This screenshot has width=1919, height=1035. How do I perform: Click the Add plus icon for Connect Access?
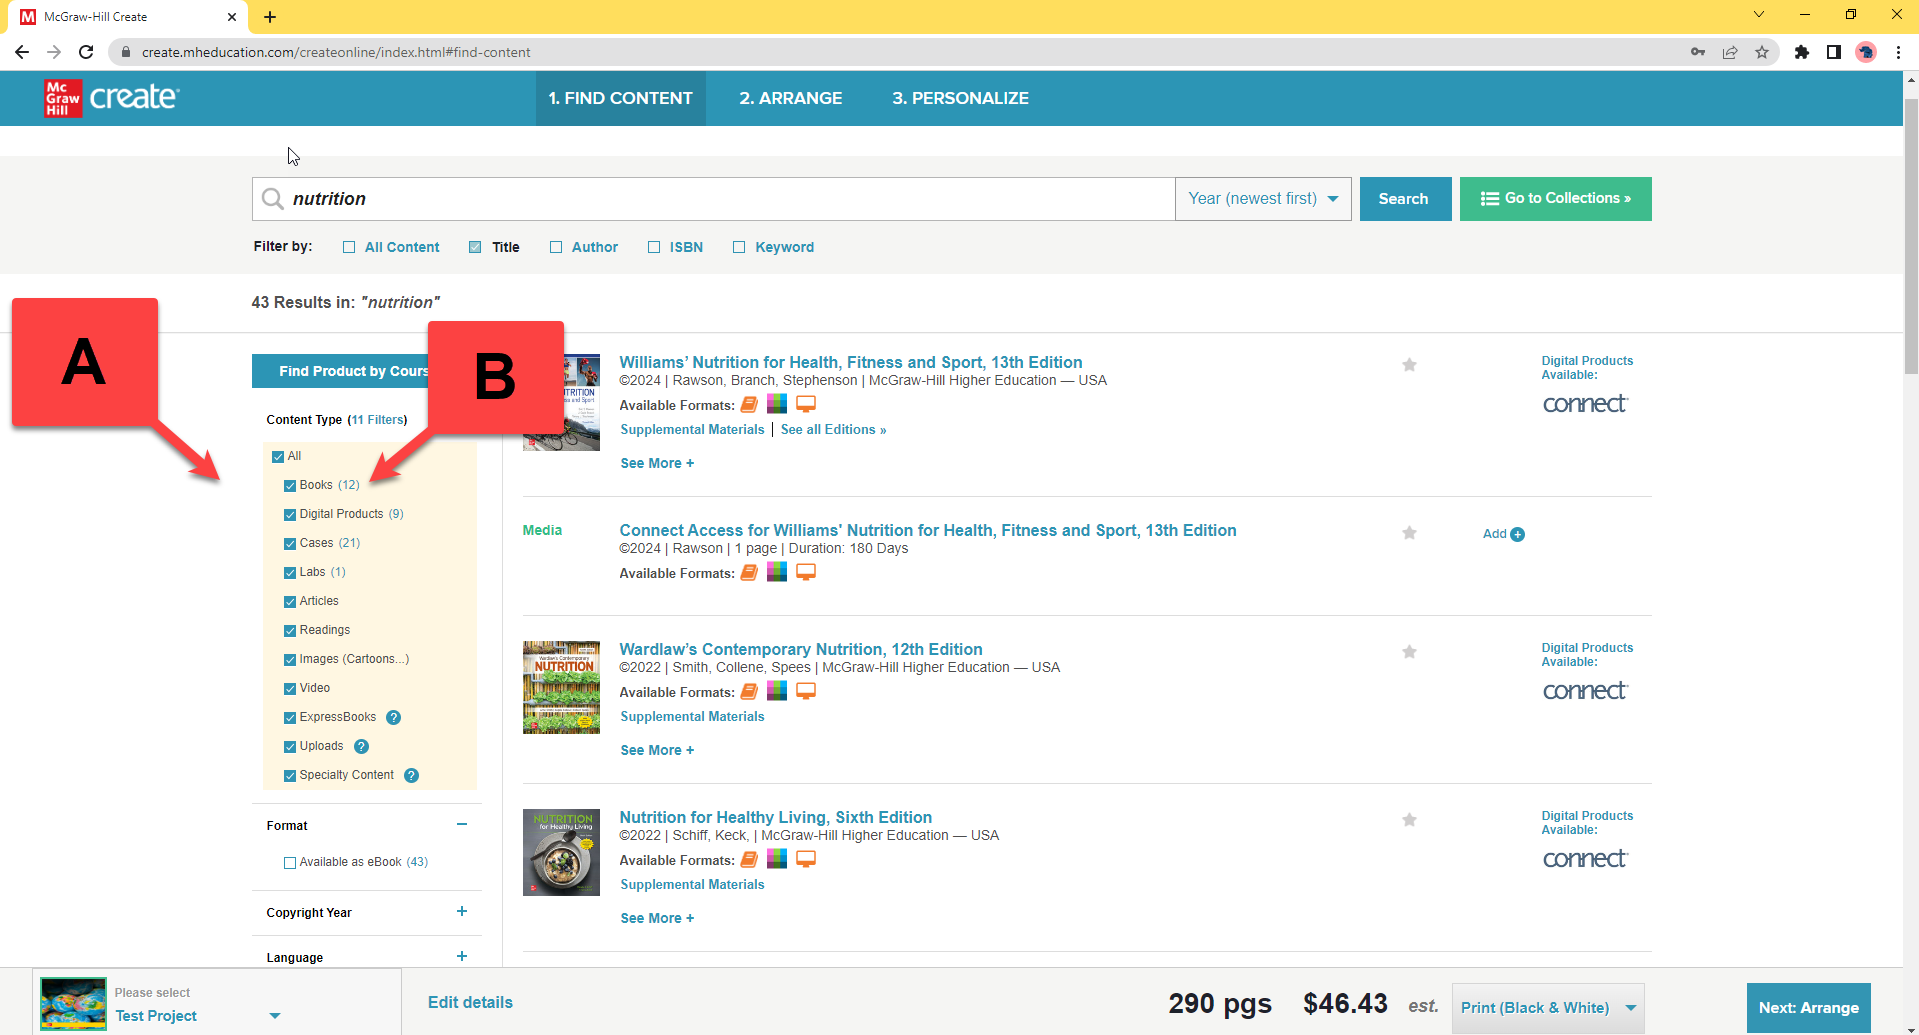coord(1517,534)
